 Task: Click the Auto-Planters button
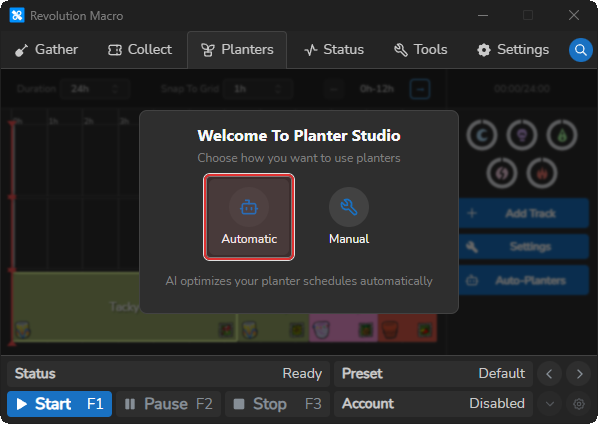pyautogui.click(x=524, y=281)
